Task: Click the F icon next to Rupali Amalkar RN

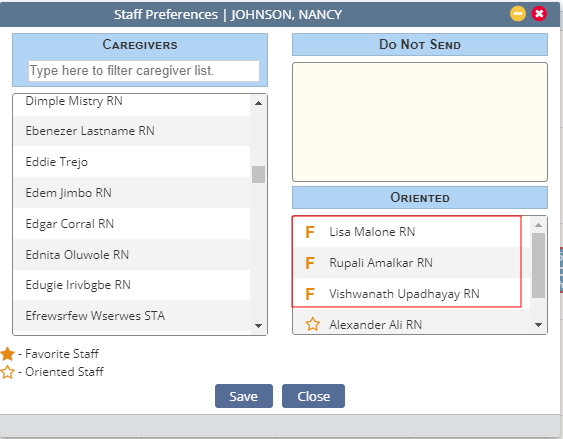Action: (x=310, y=263)
